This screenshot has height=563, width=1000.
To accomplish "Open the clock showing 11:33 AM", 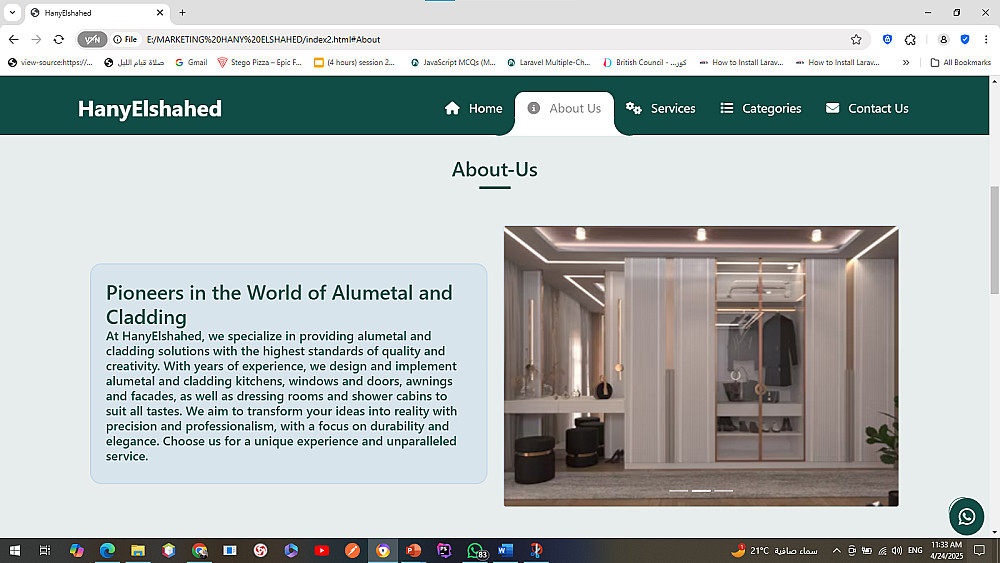I will click(x=946, y=550).
